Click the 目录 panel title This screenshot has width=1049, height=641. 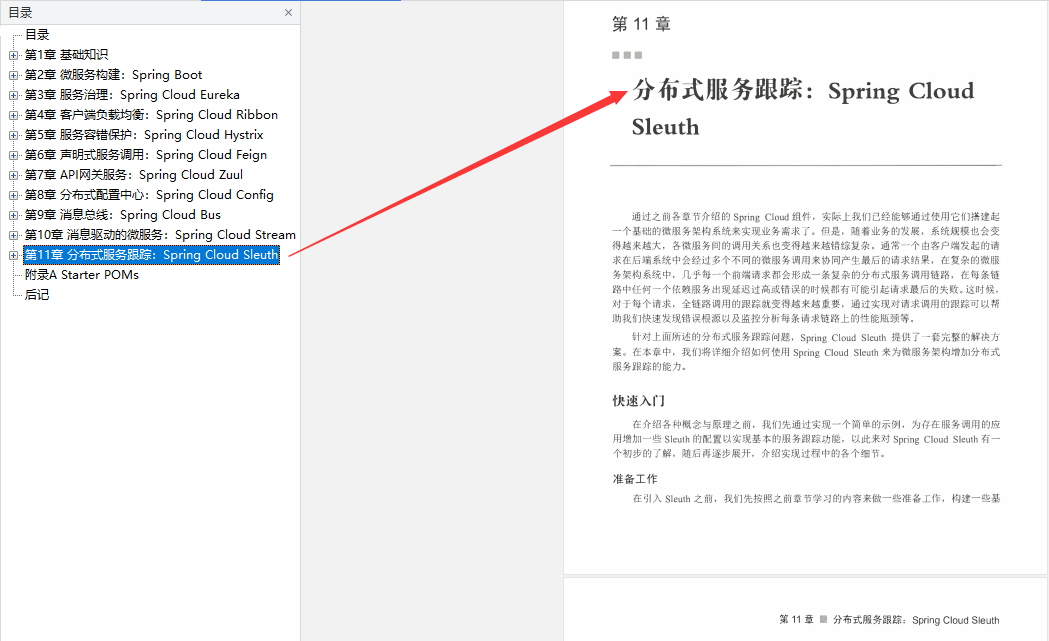click(20, 13)
